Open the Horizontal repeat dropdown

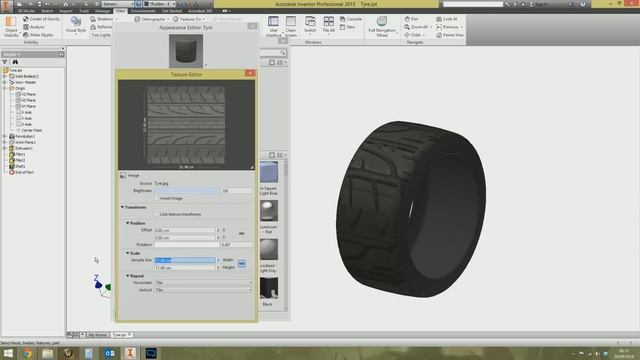pos(203,282)
